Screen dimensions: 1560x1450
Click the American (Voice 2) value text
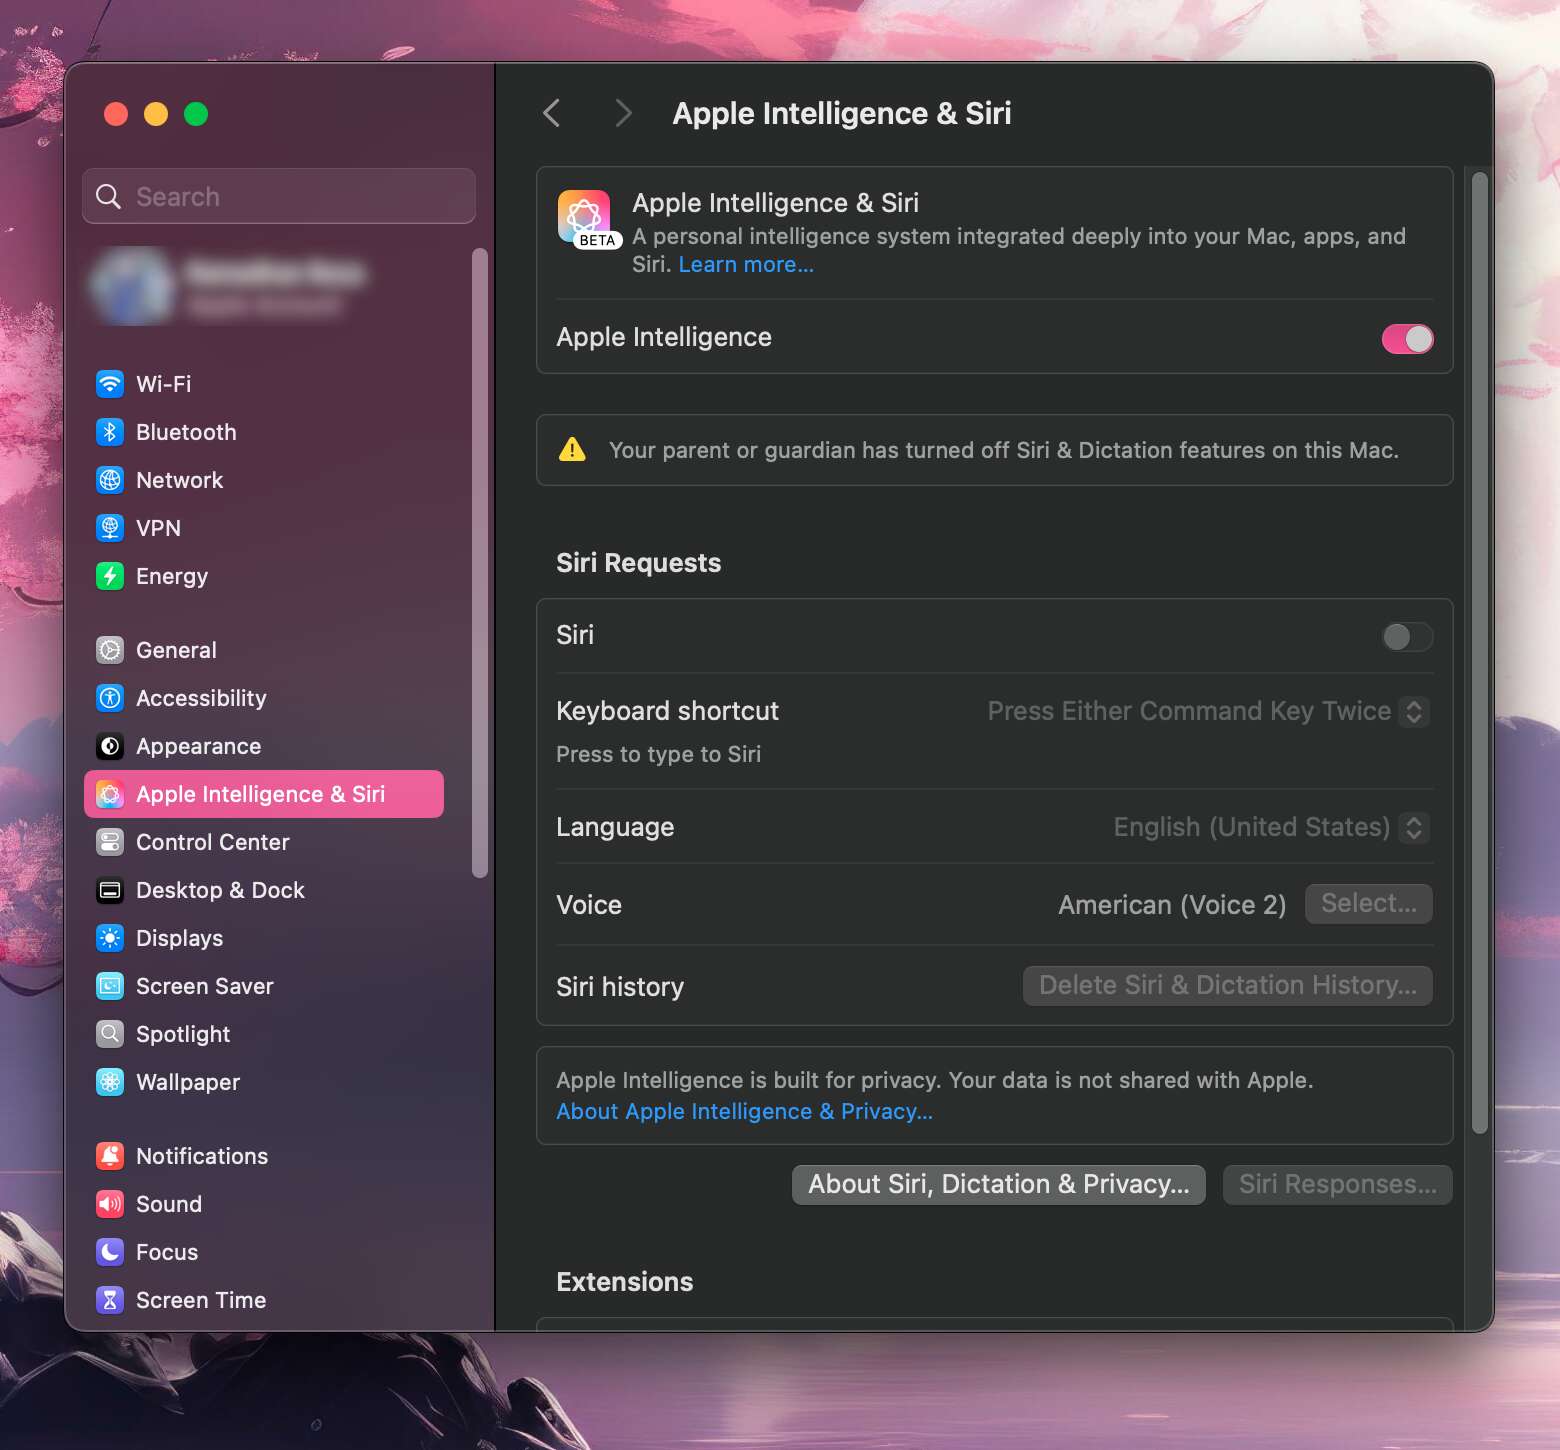[1172, 905]
